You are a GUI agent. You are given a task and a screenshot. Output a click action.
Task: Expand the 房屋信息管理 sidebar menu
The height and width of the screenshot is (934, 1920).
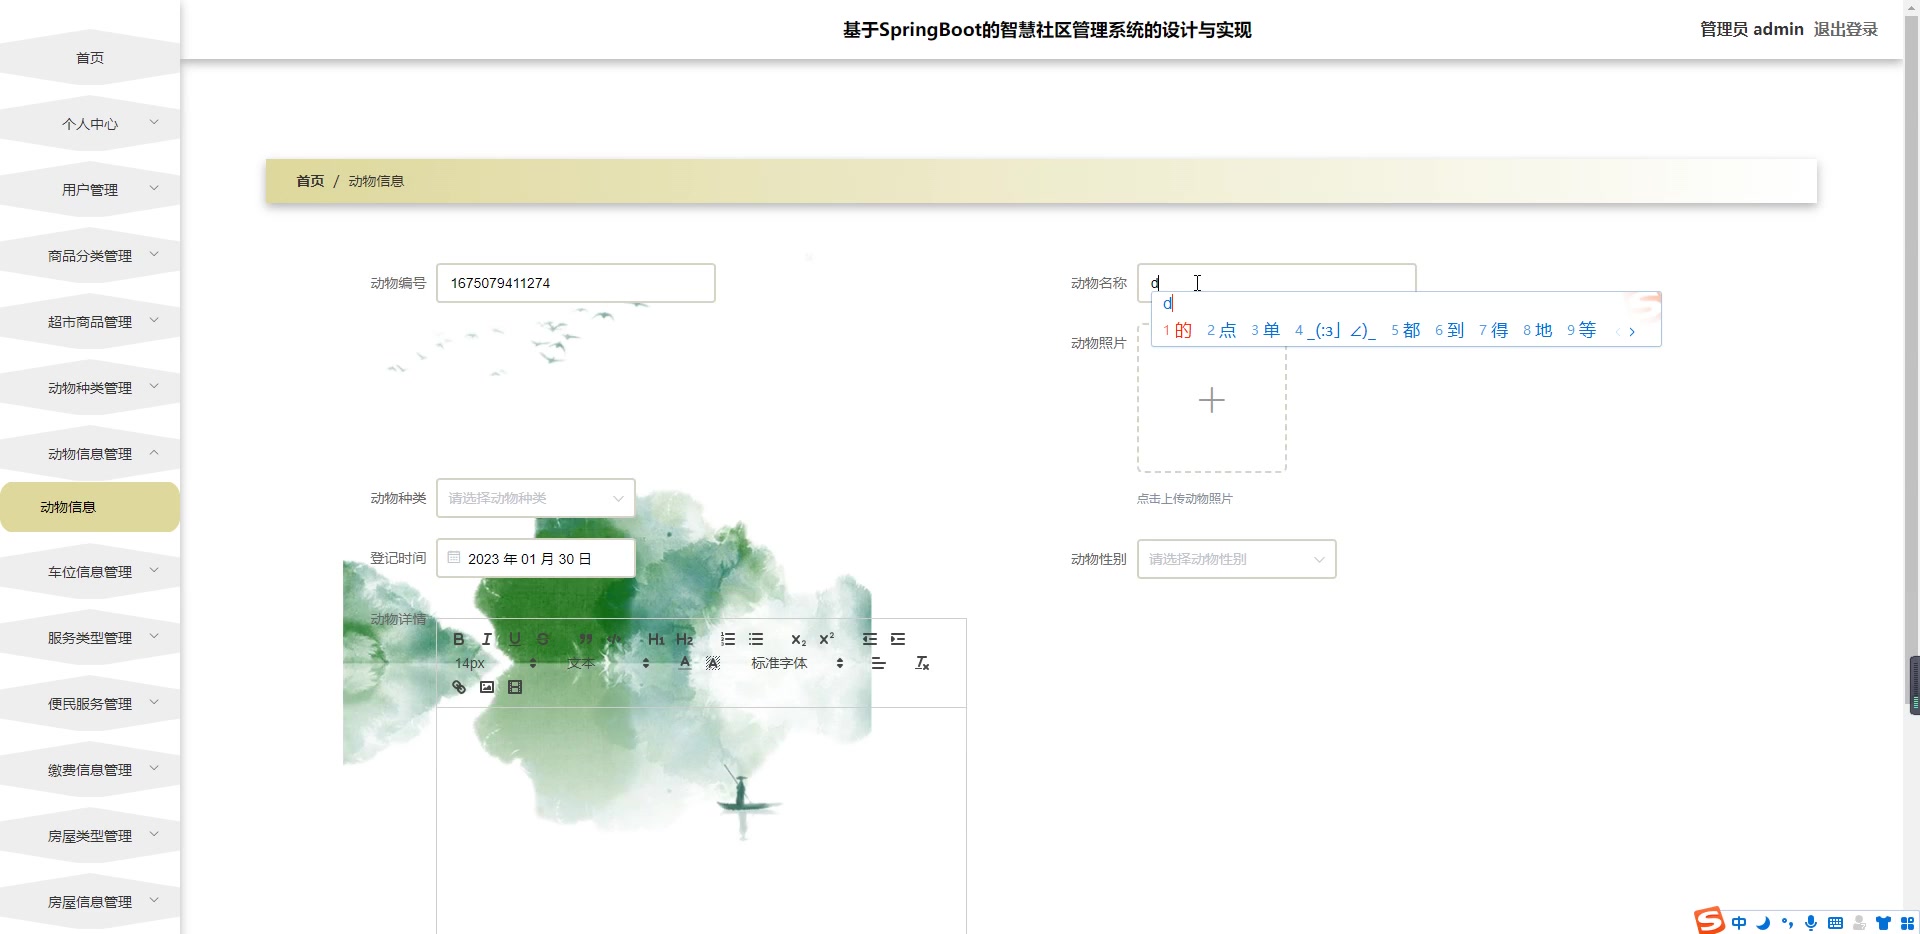point(90,902)
